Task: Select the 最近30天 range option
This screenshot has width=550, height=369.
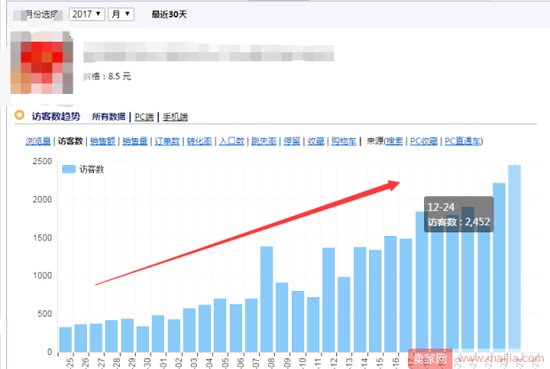Action: [x=169, y=15]
